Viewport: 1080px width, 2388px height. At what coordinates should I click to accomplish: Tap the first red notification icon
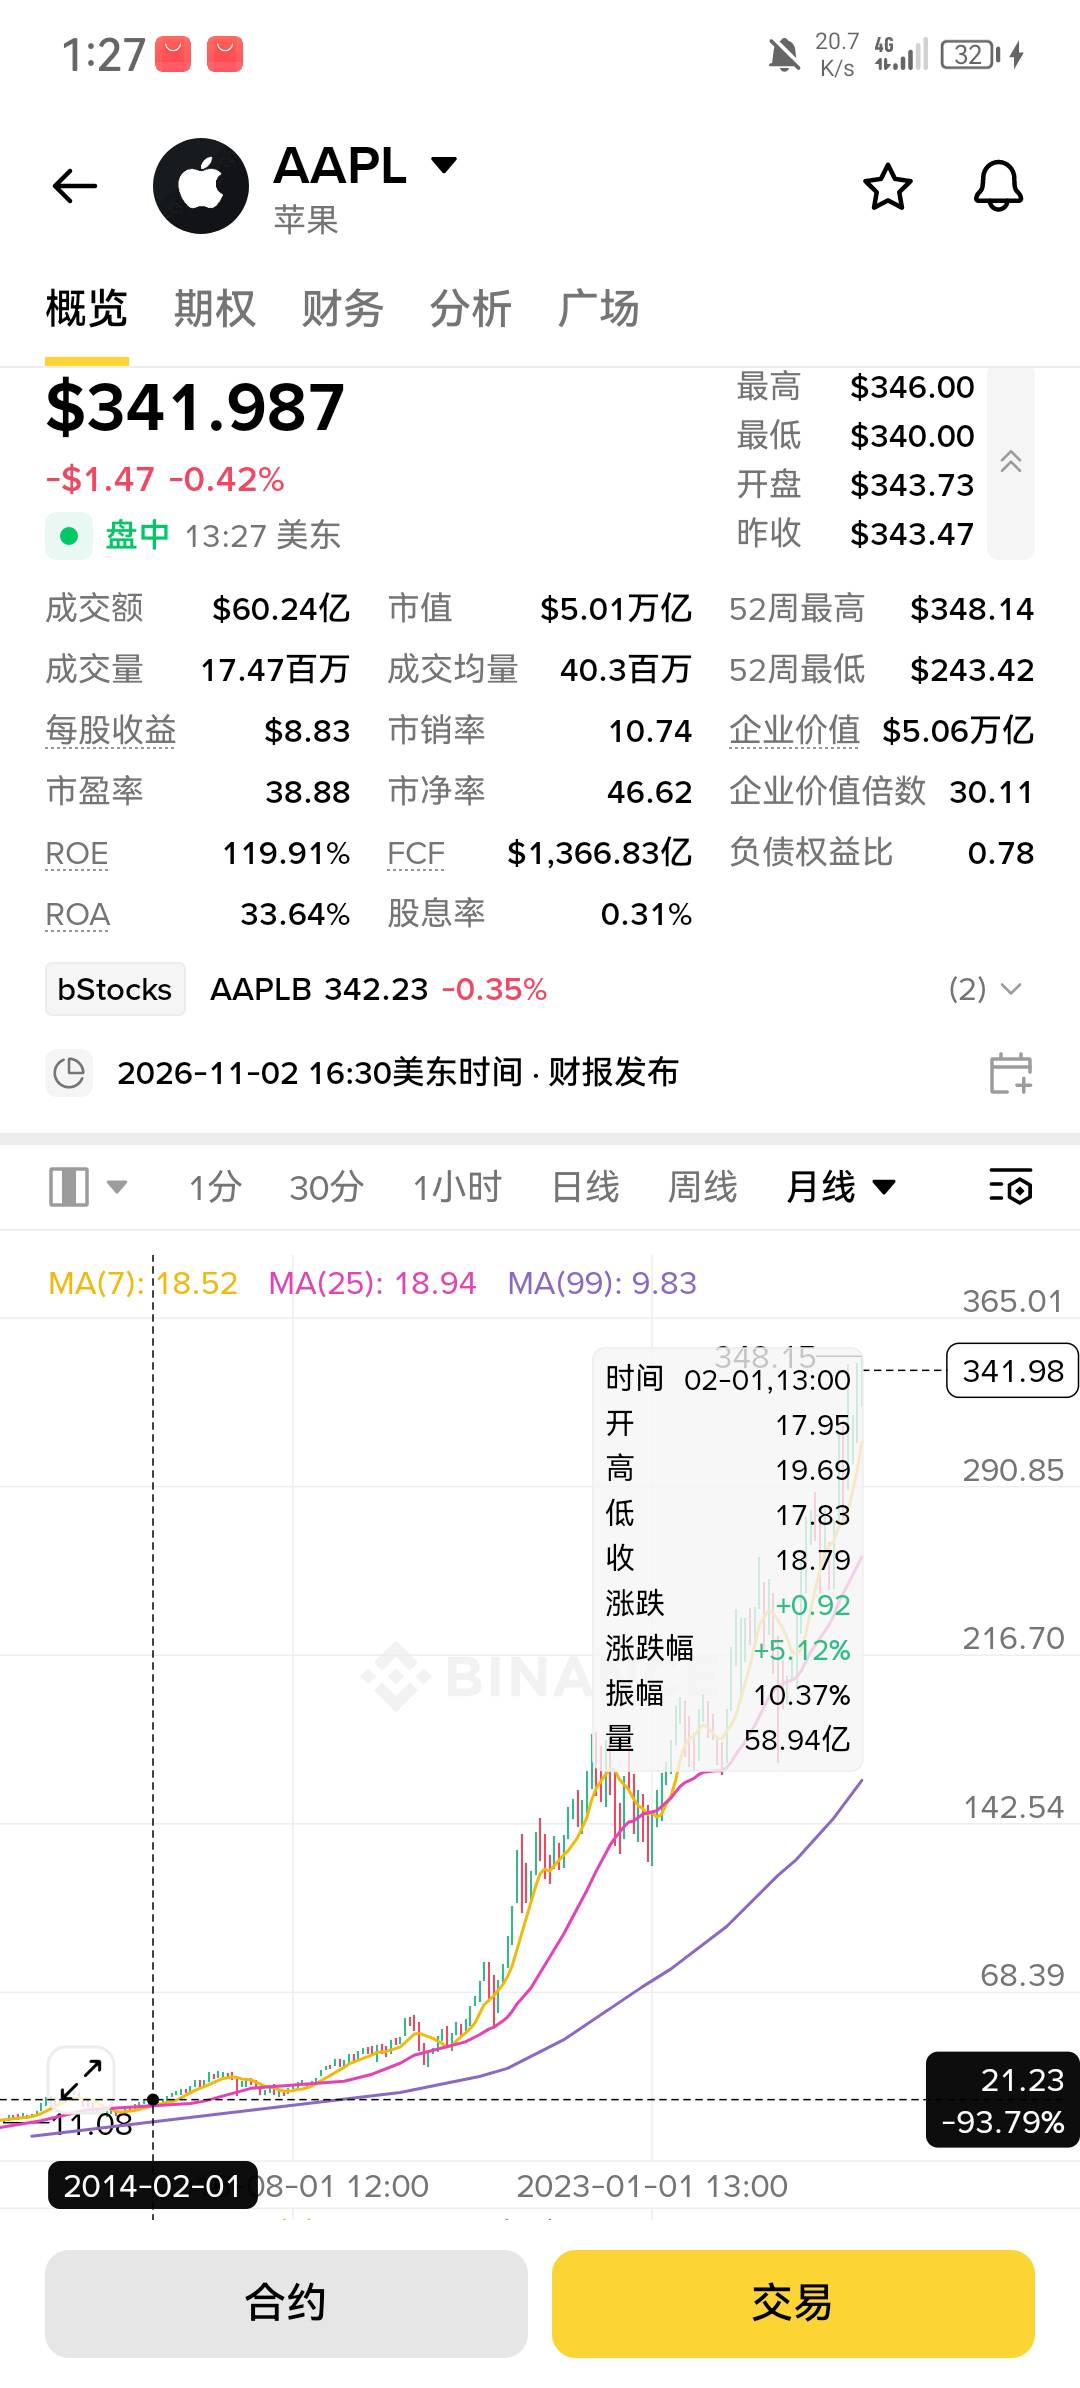pyautogui.click(x=173, y=54)
